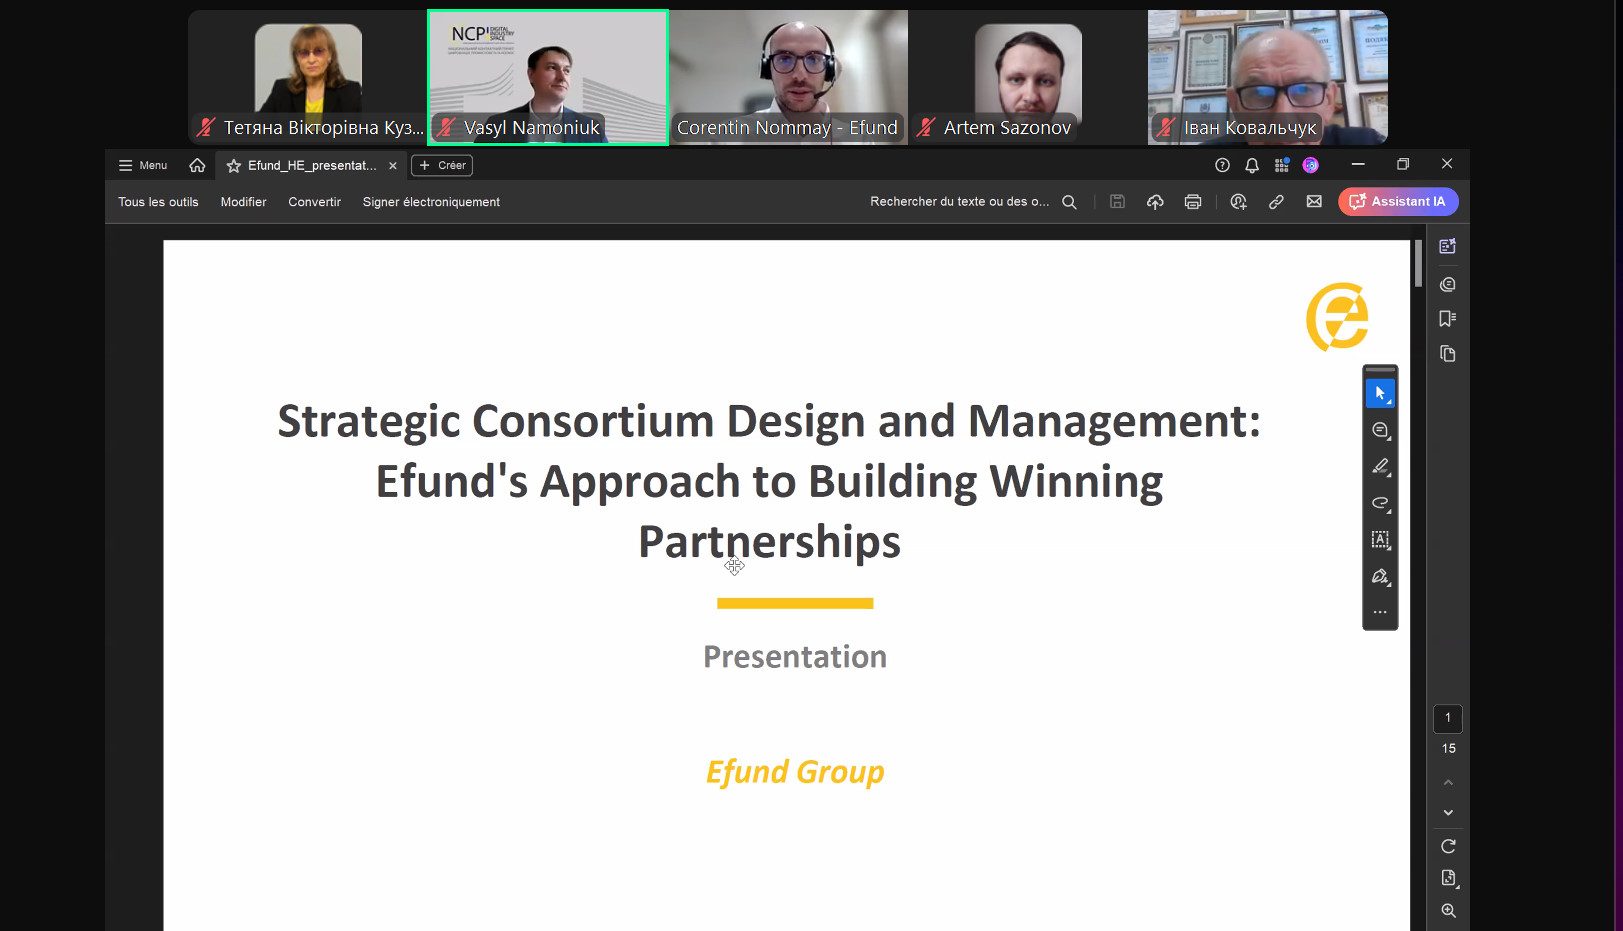Close the Efund_HE_presentat... tab
Screen dimensions: 1623x931
[393, 166]
